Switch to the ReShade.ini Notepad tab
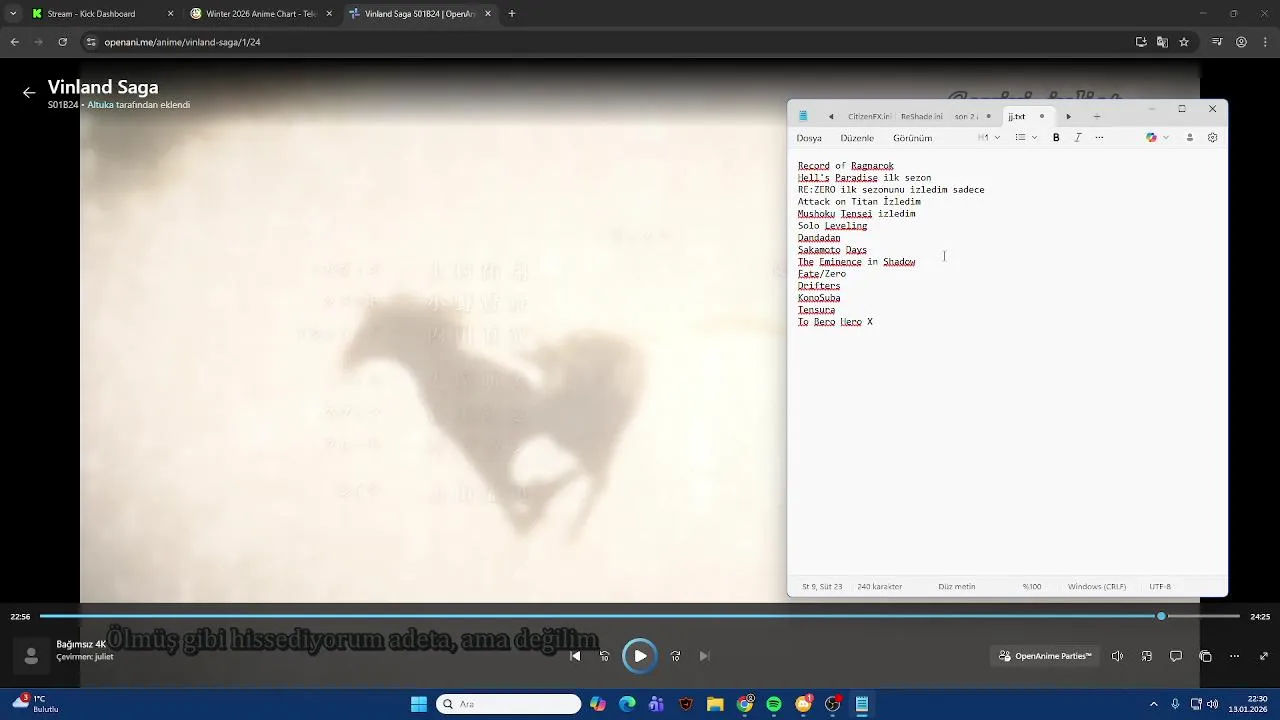 [x=921, y=117]
